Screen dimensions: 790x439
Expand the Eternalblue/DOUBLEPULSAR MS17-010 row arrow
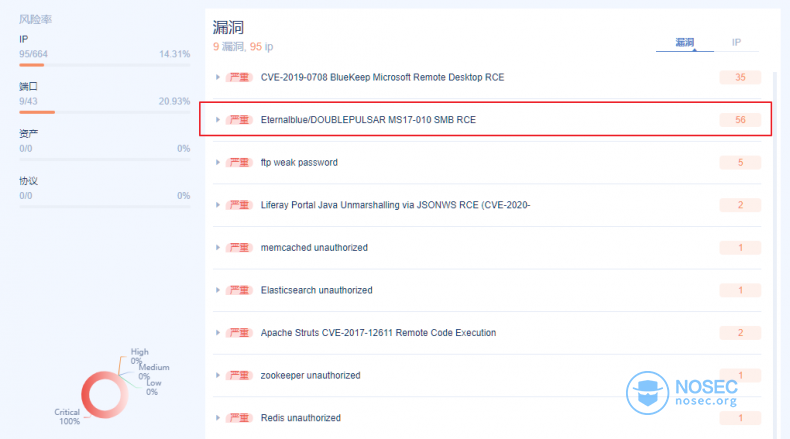217,120
